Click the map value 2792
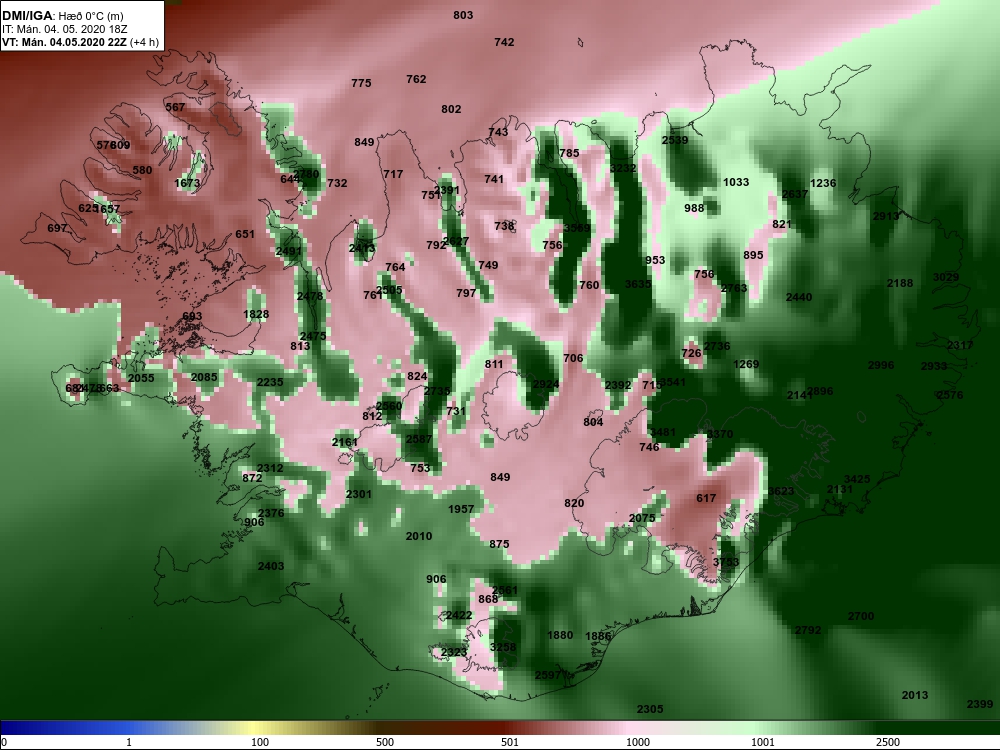The height and width of the screenshot is (750, 1000). click(808, 630)
